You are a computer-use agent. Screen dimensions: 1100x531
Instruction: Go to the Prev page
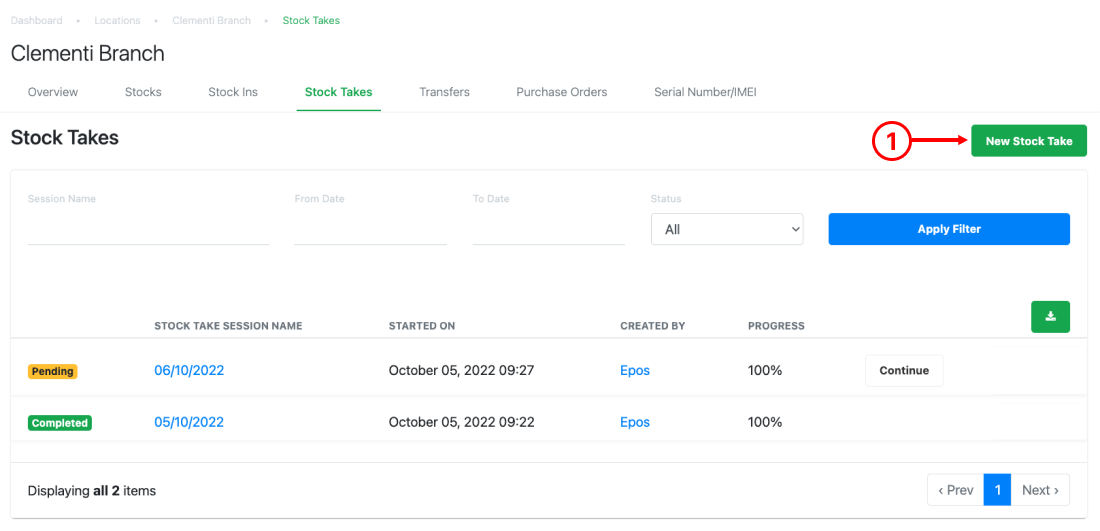click(955, 490)
